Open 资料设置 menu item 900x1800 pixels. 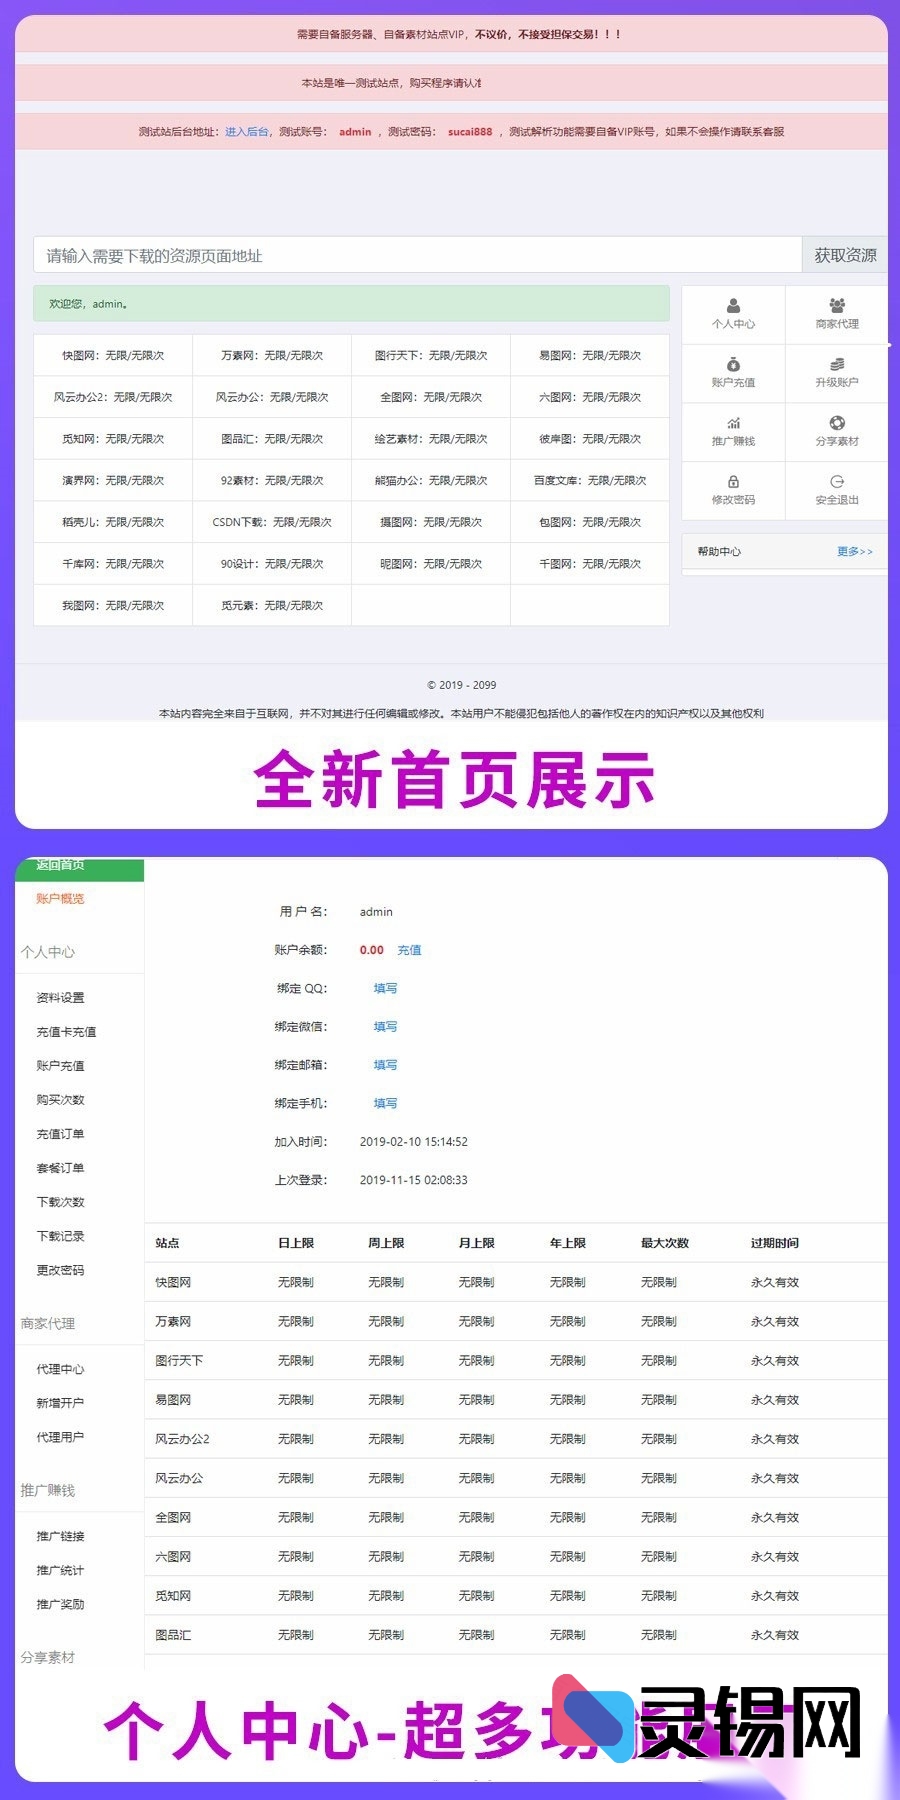[60, 997]
